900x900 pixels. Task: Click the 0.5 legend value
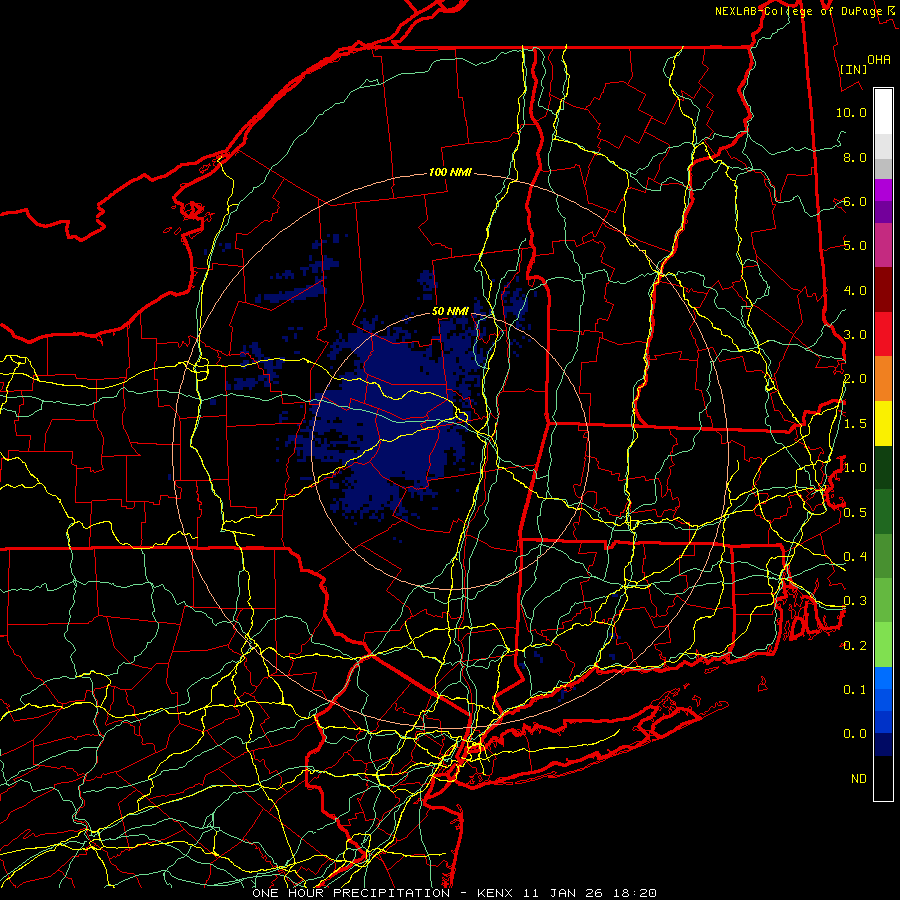(x=855, y=512)
